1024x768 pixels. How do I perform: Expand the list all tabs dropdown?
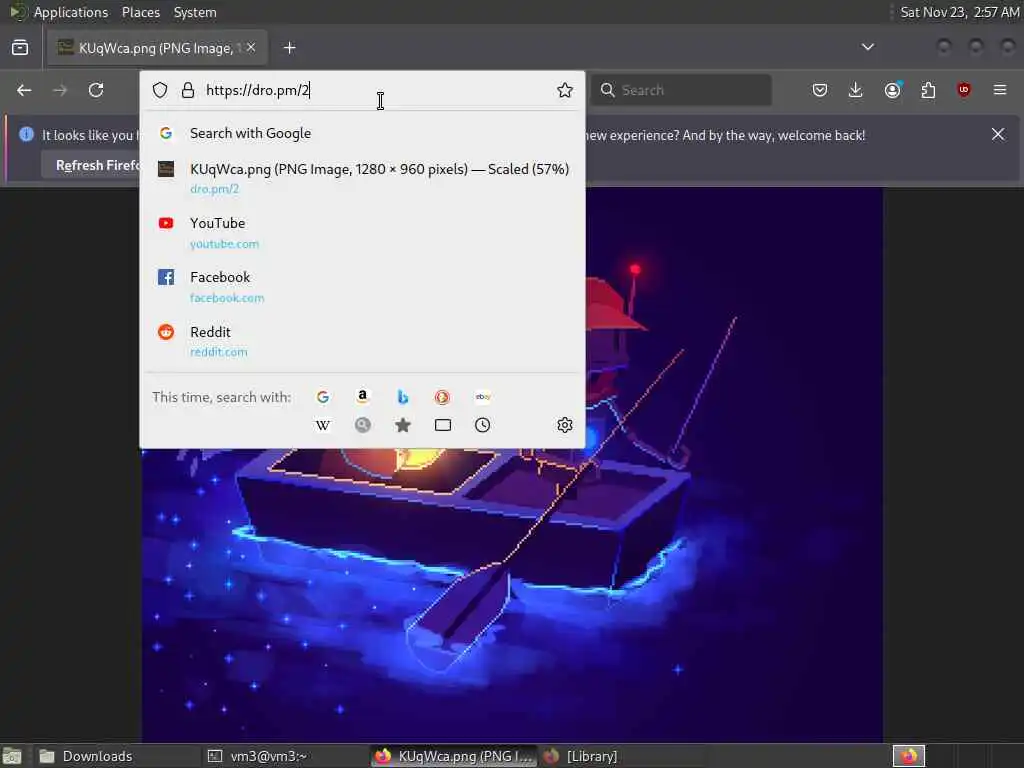[x=868, y=47]
